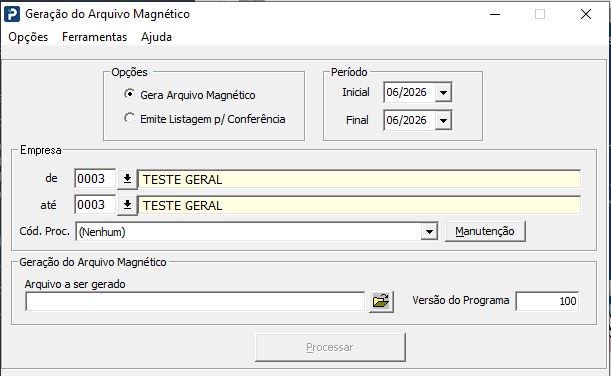Expand the Inicial period dropdown
The width and height of the screenshot is (611, 376).
pyautogui.click(x=443, y=92)
